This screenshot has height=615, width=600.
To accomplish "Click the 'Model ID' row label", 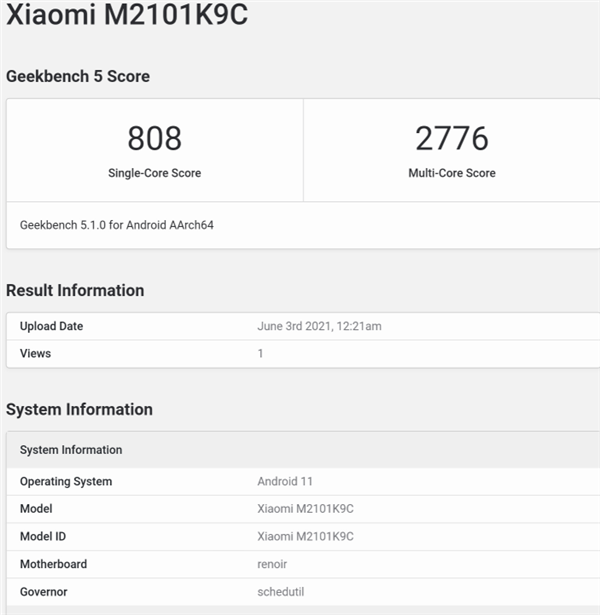I will point(43,537).
